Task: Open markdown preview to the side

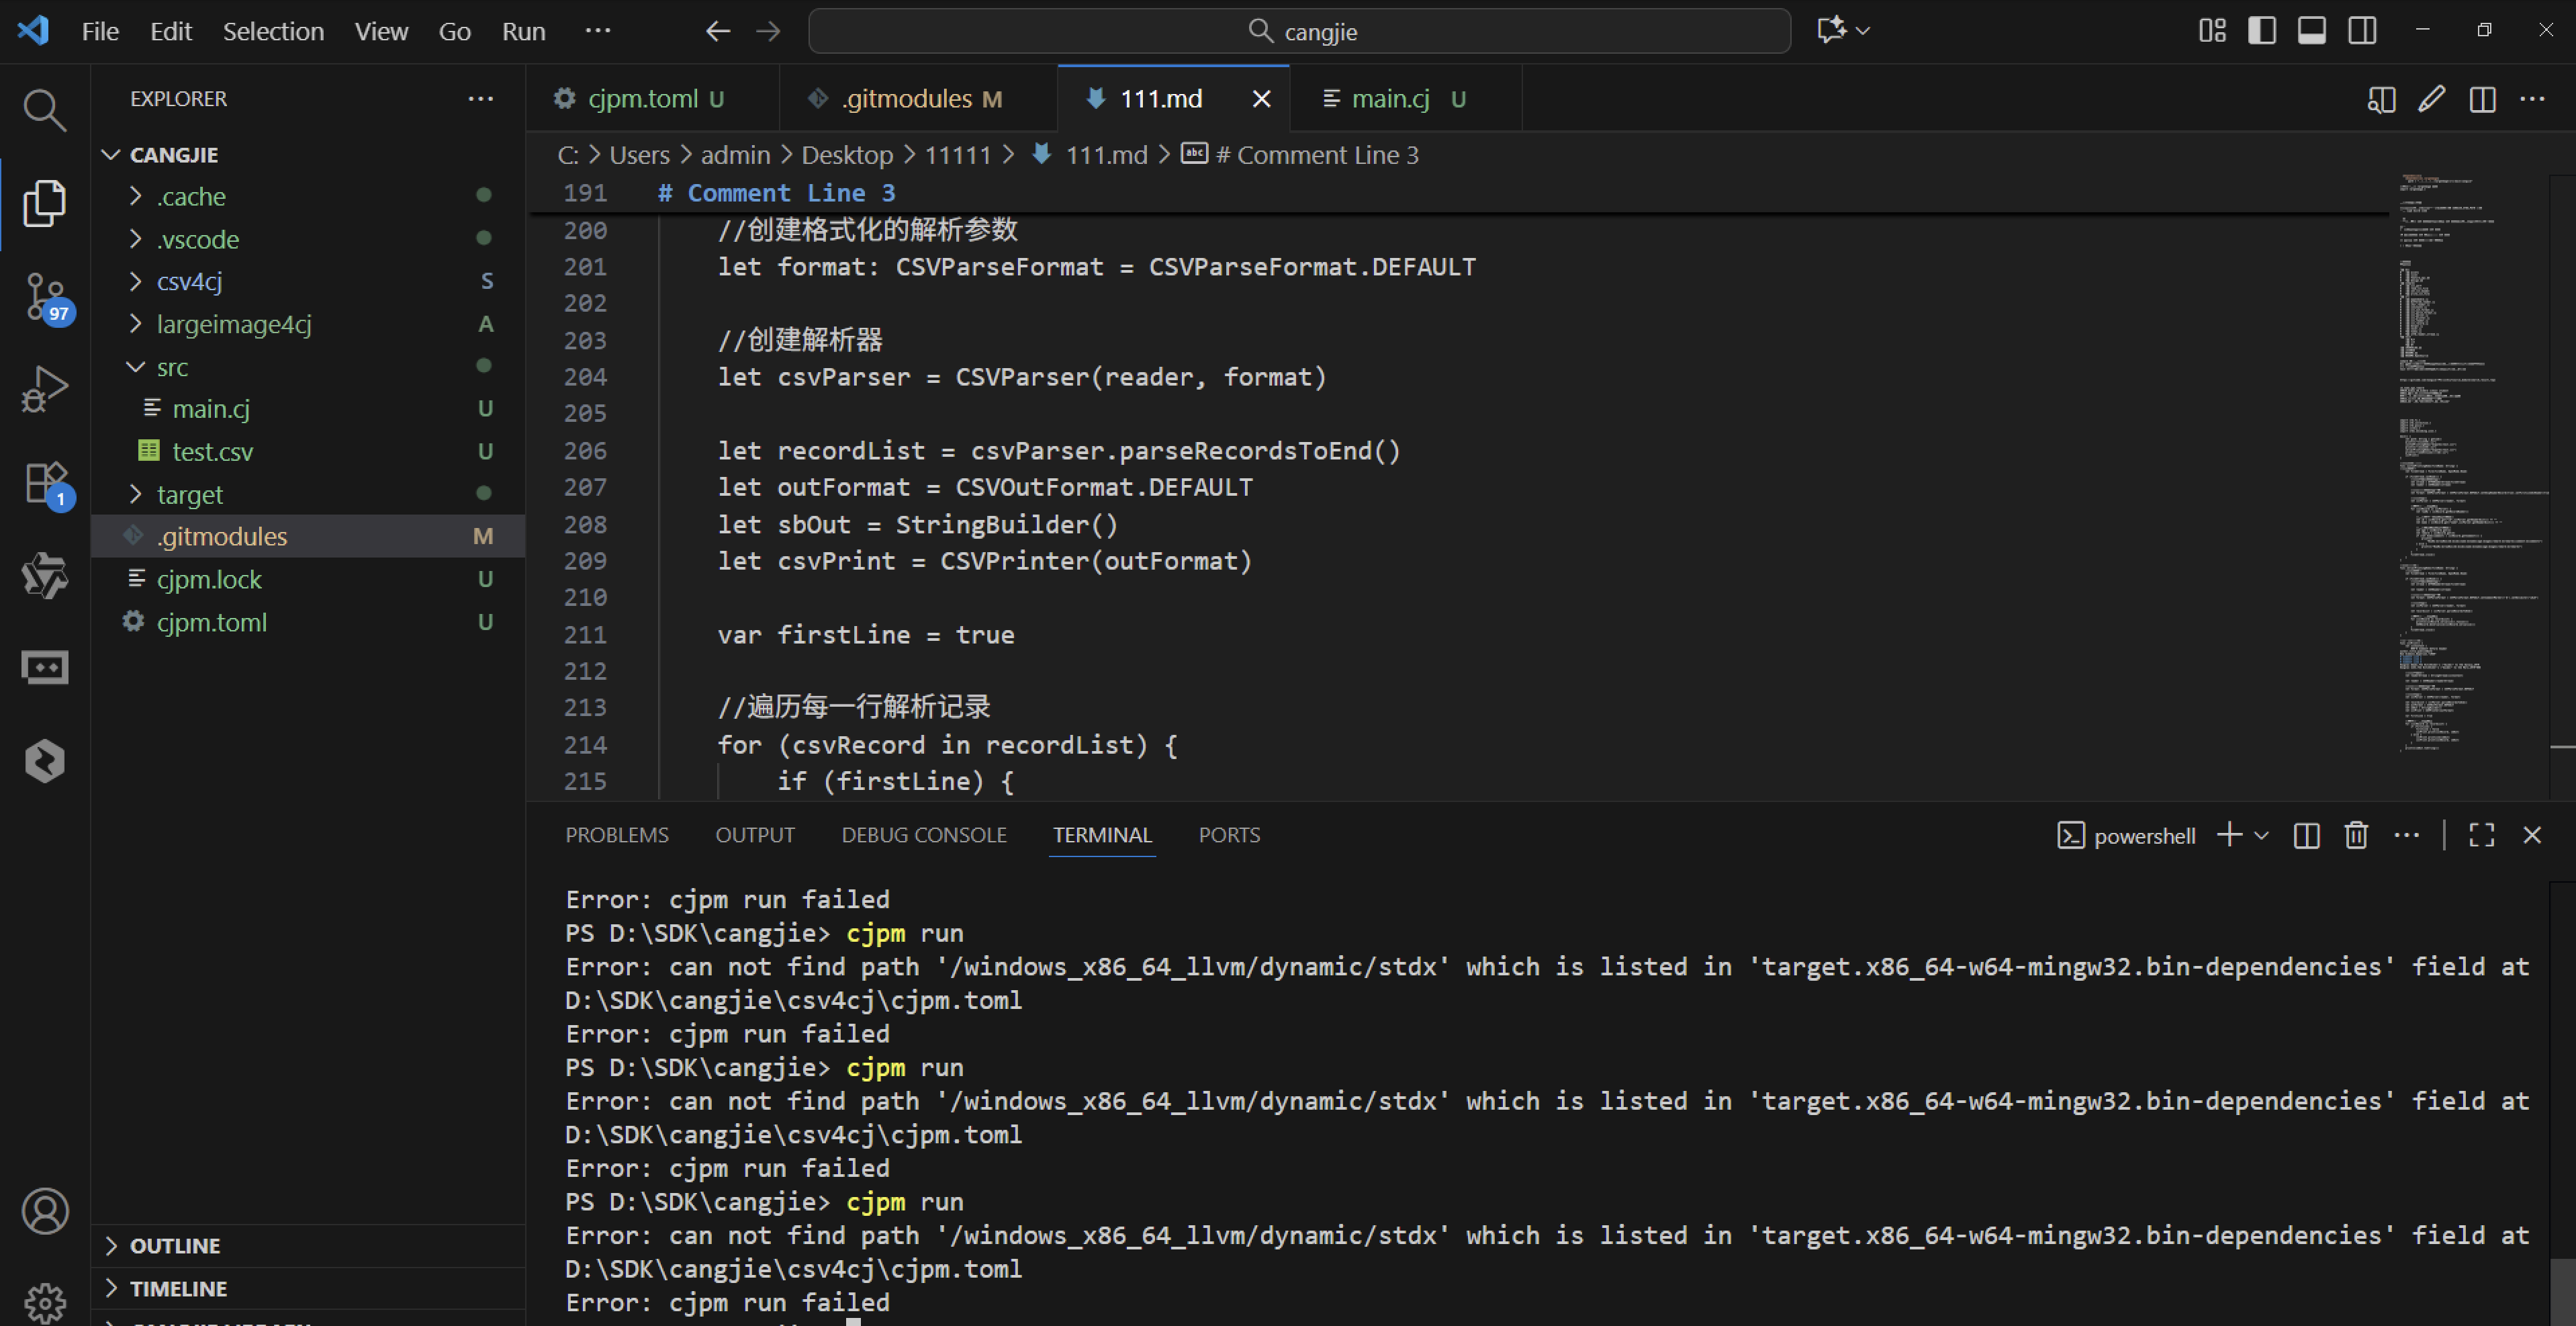Action: [x=2381, y=99]
